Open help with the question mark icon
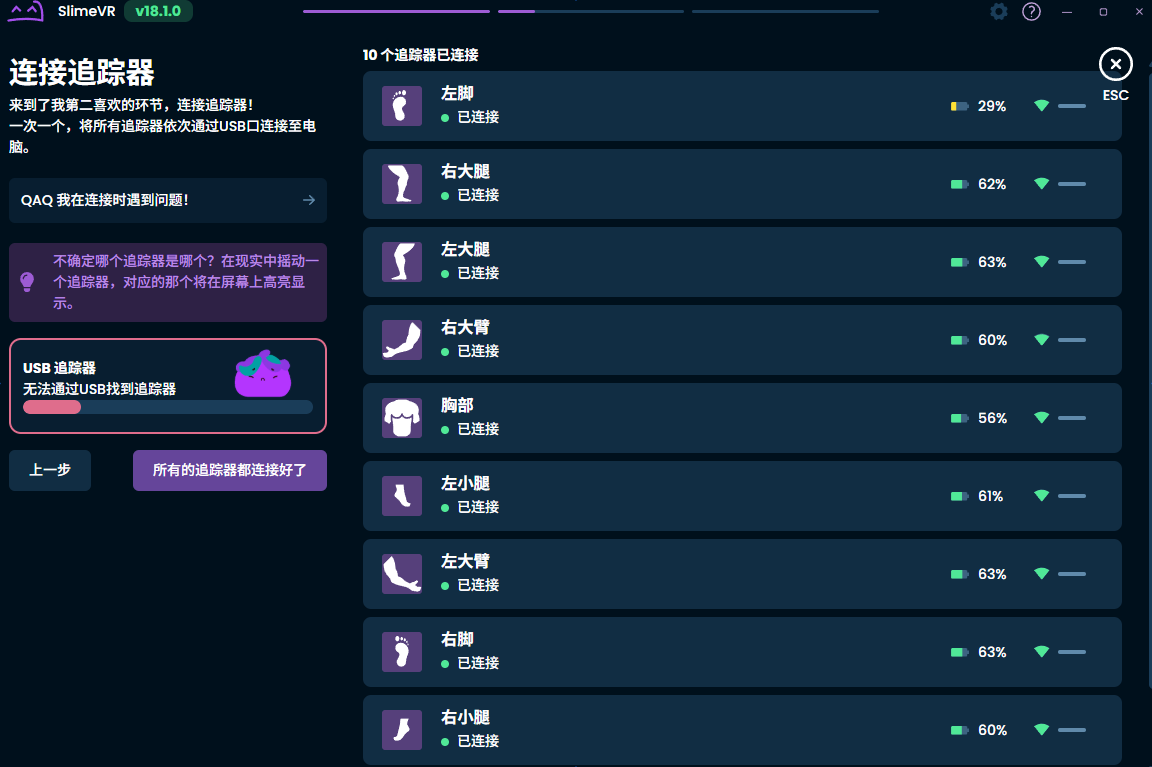The image size is (1152, 767). pos(1031,12)
